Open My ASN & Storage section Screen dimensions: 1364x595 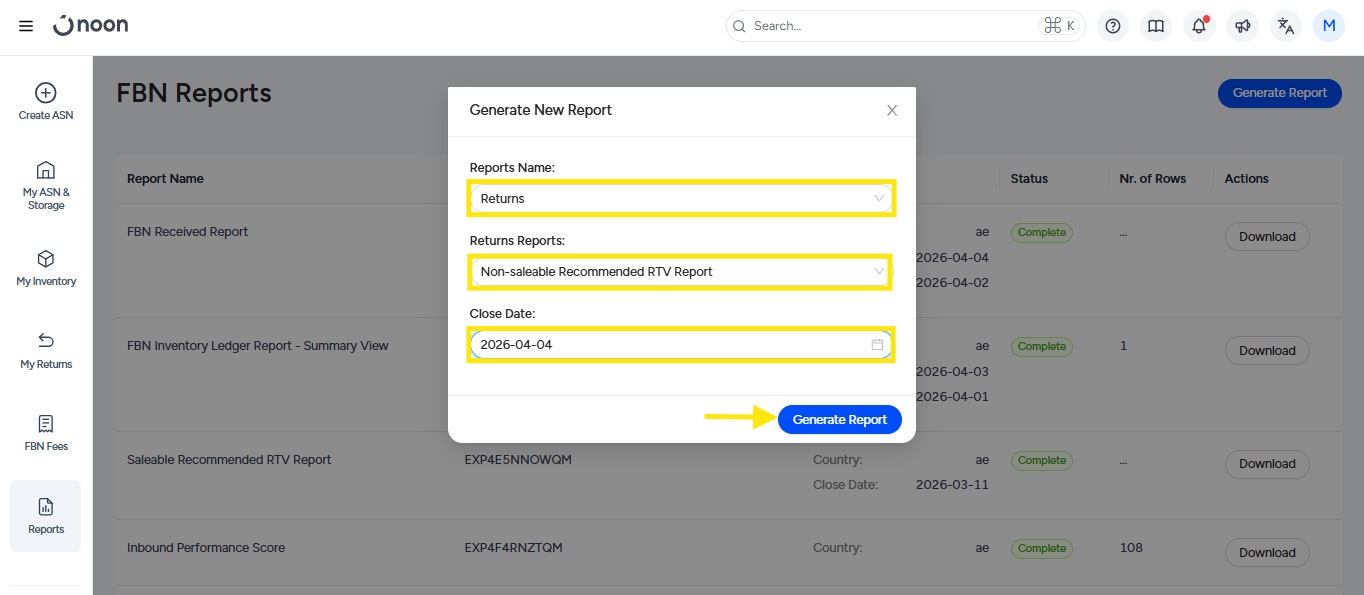(46, 185)
